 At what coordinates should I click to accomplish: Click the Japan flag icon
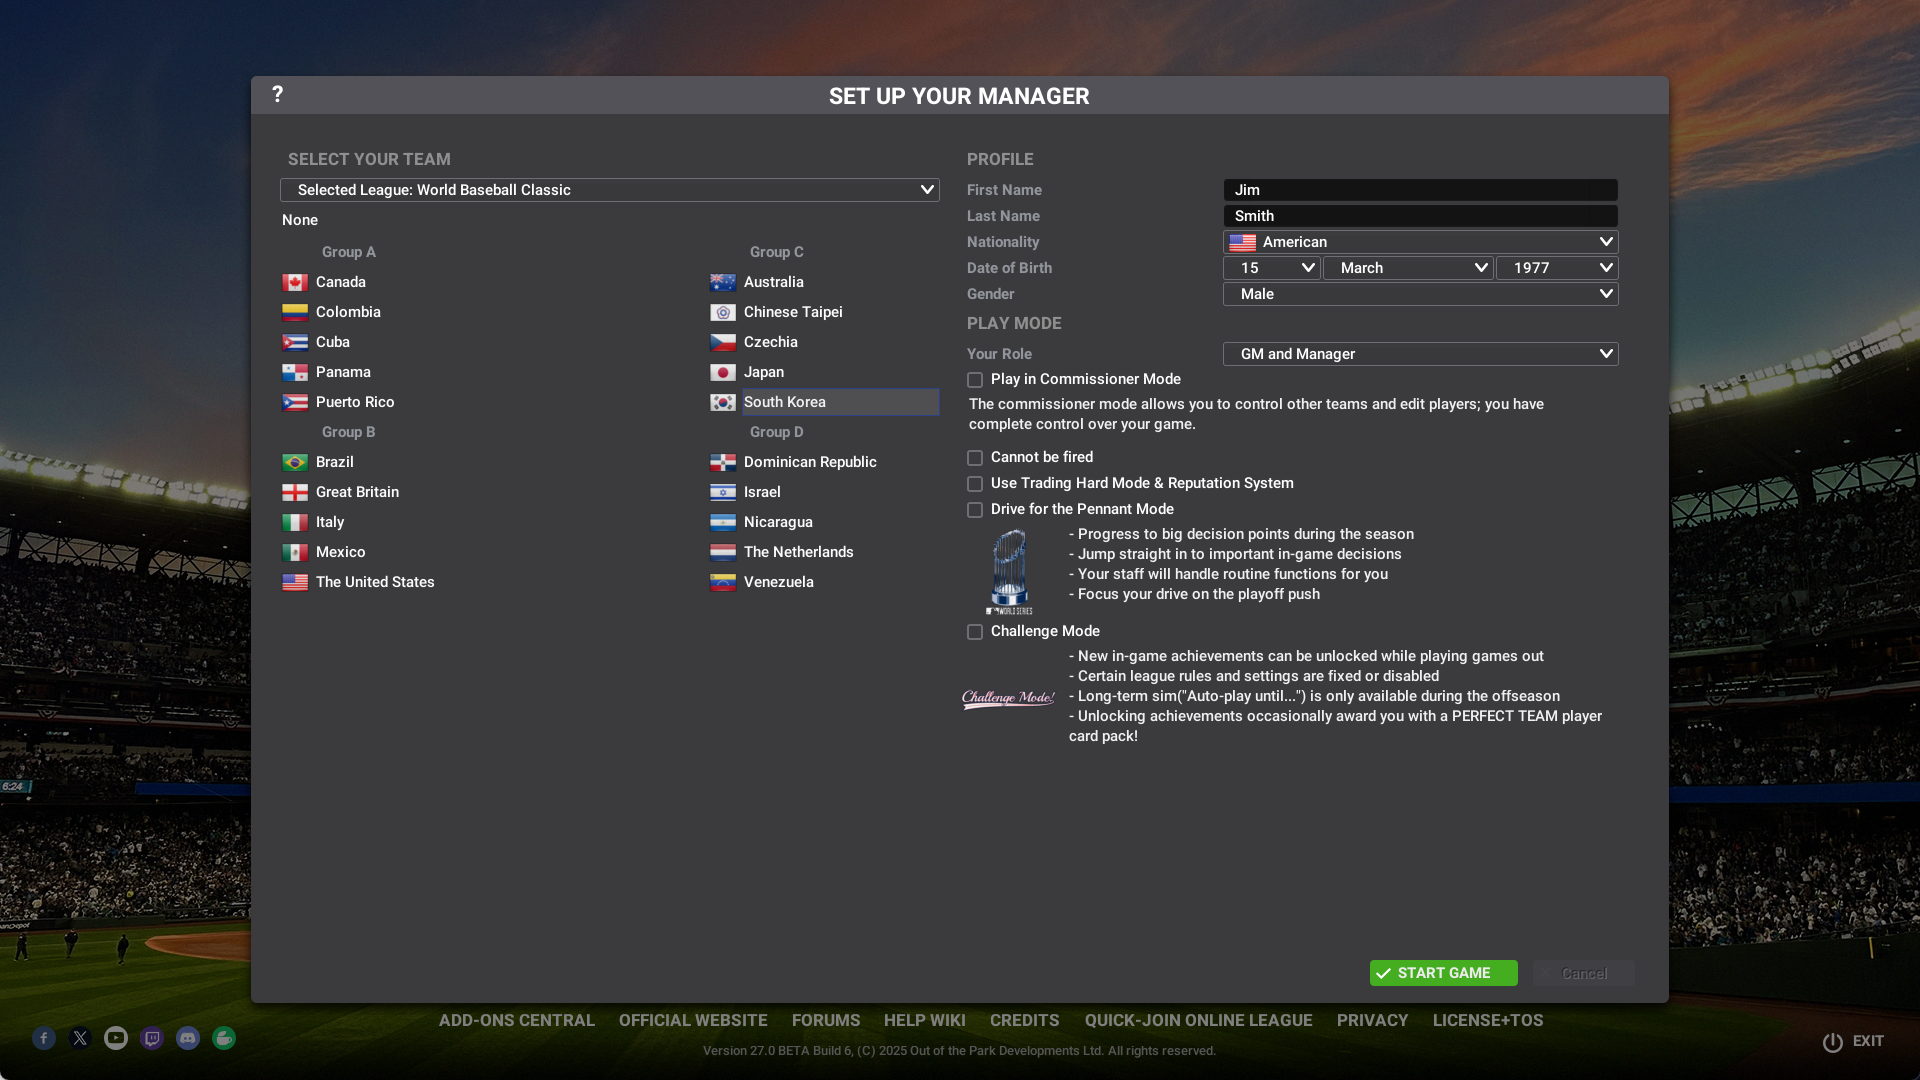[723, 372]
